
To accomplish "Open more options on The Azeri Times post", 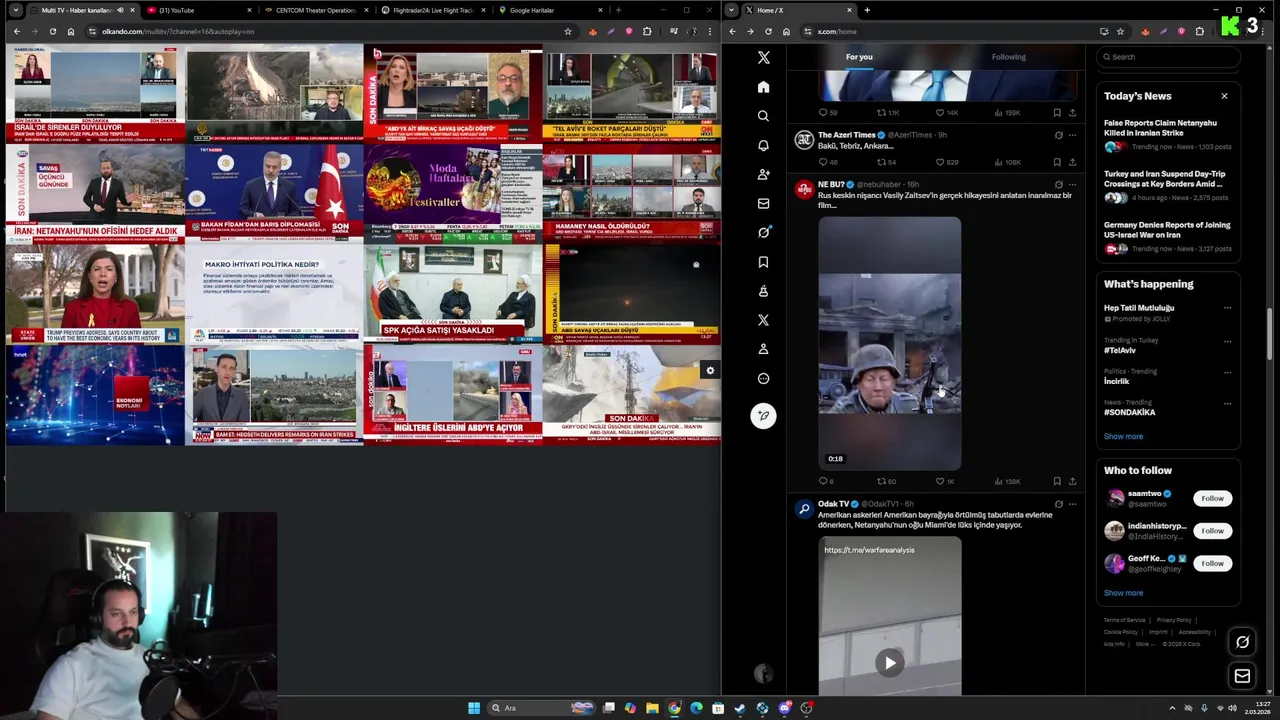I will click(x=1072, y=135).
